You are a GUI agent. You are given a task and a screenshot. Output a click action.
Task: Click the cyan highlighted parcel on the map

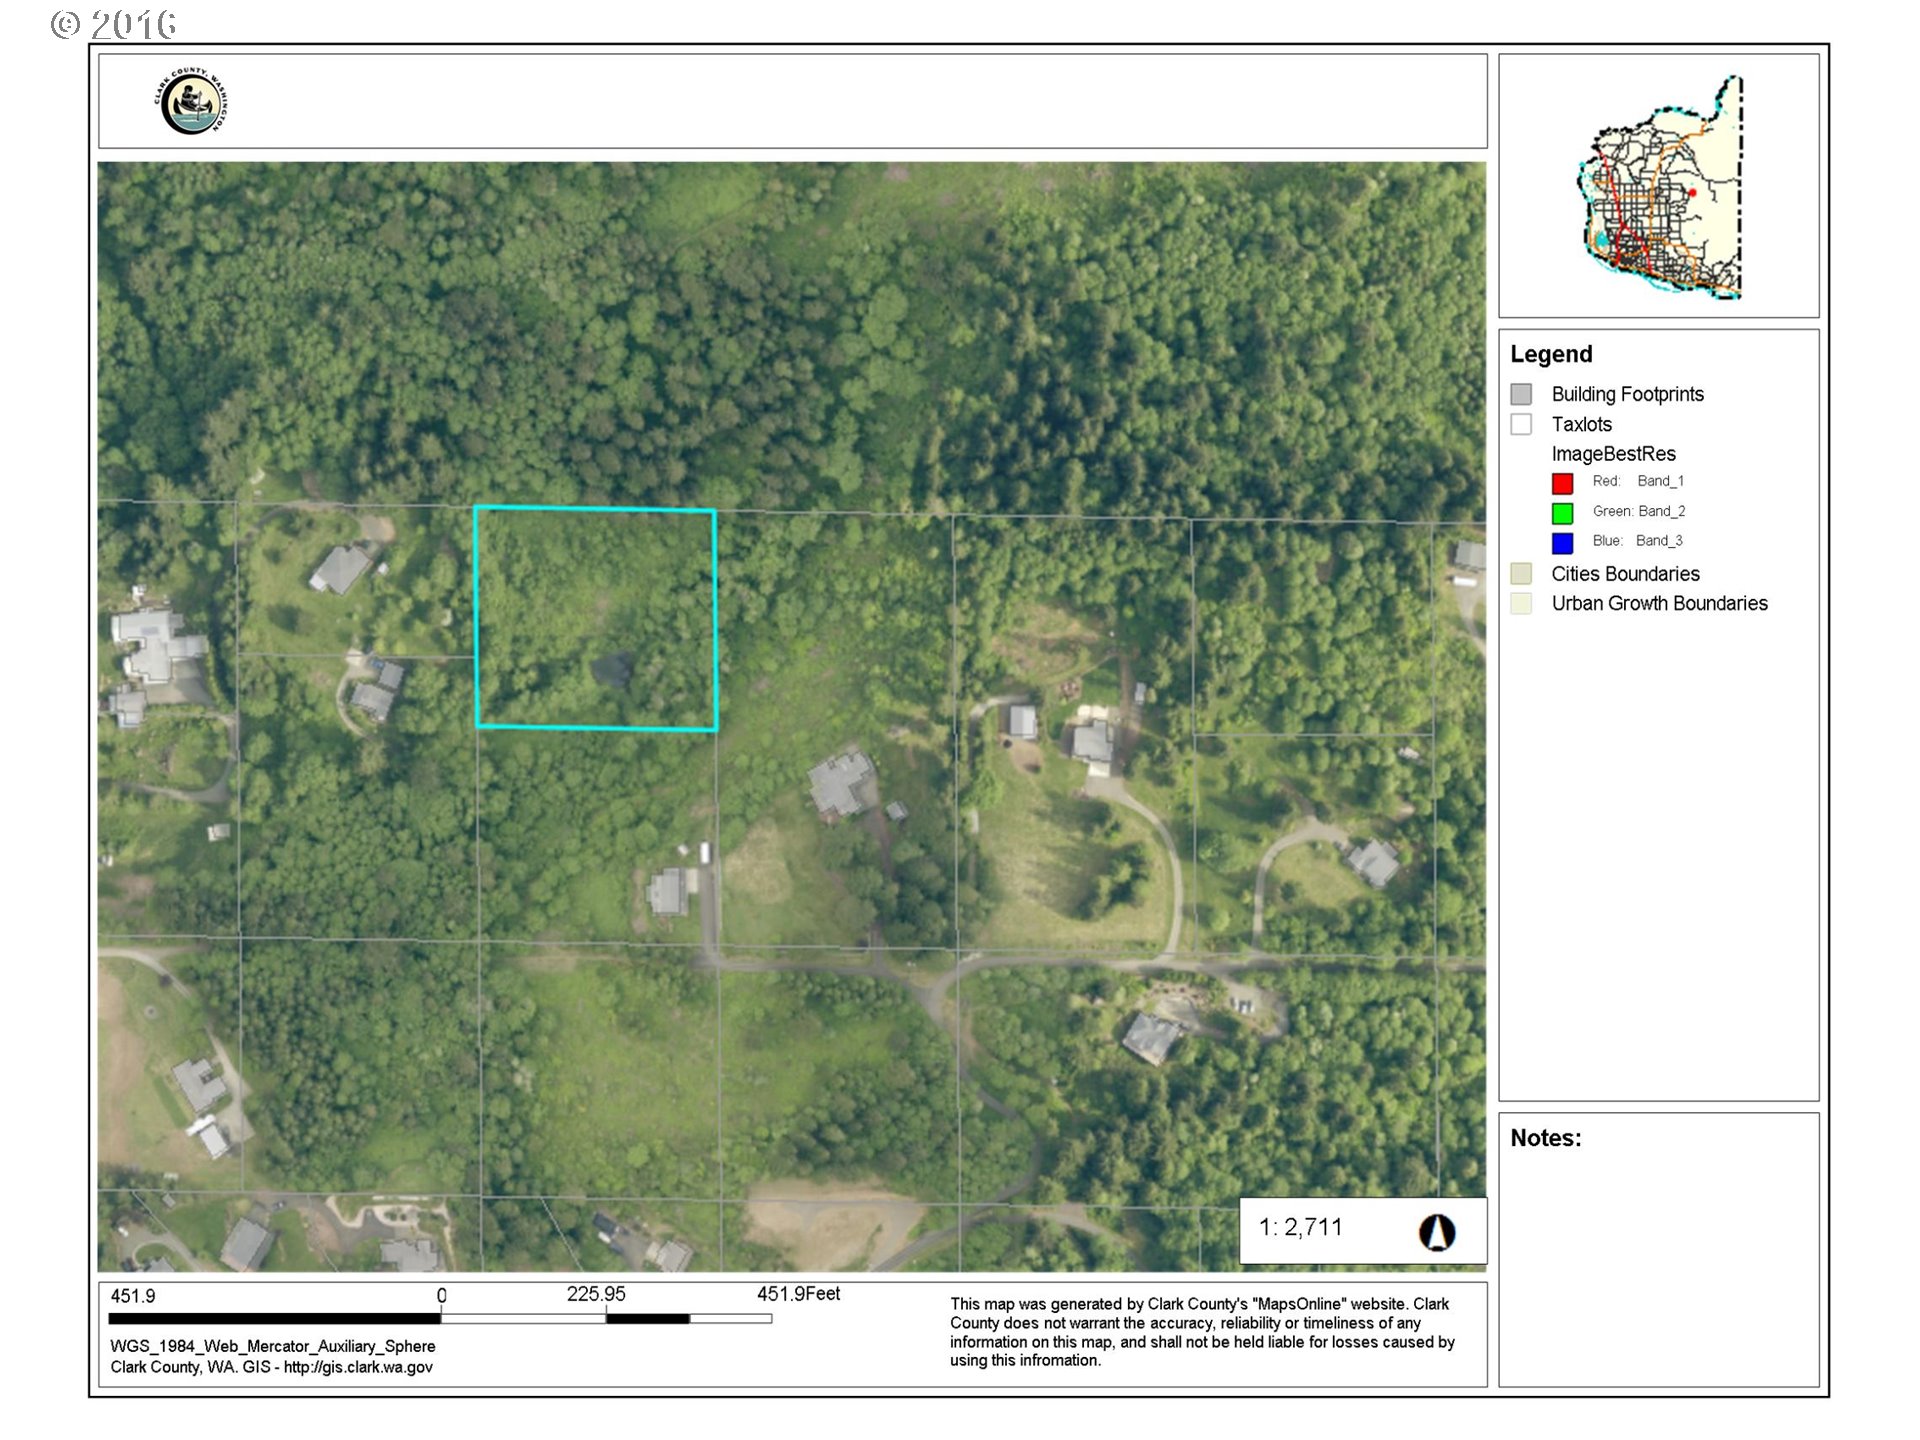[596, 619]
